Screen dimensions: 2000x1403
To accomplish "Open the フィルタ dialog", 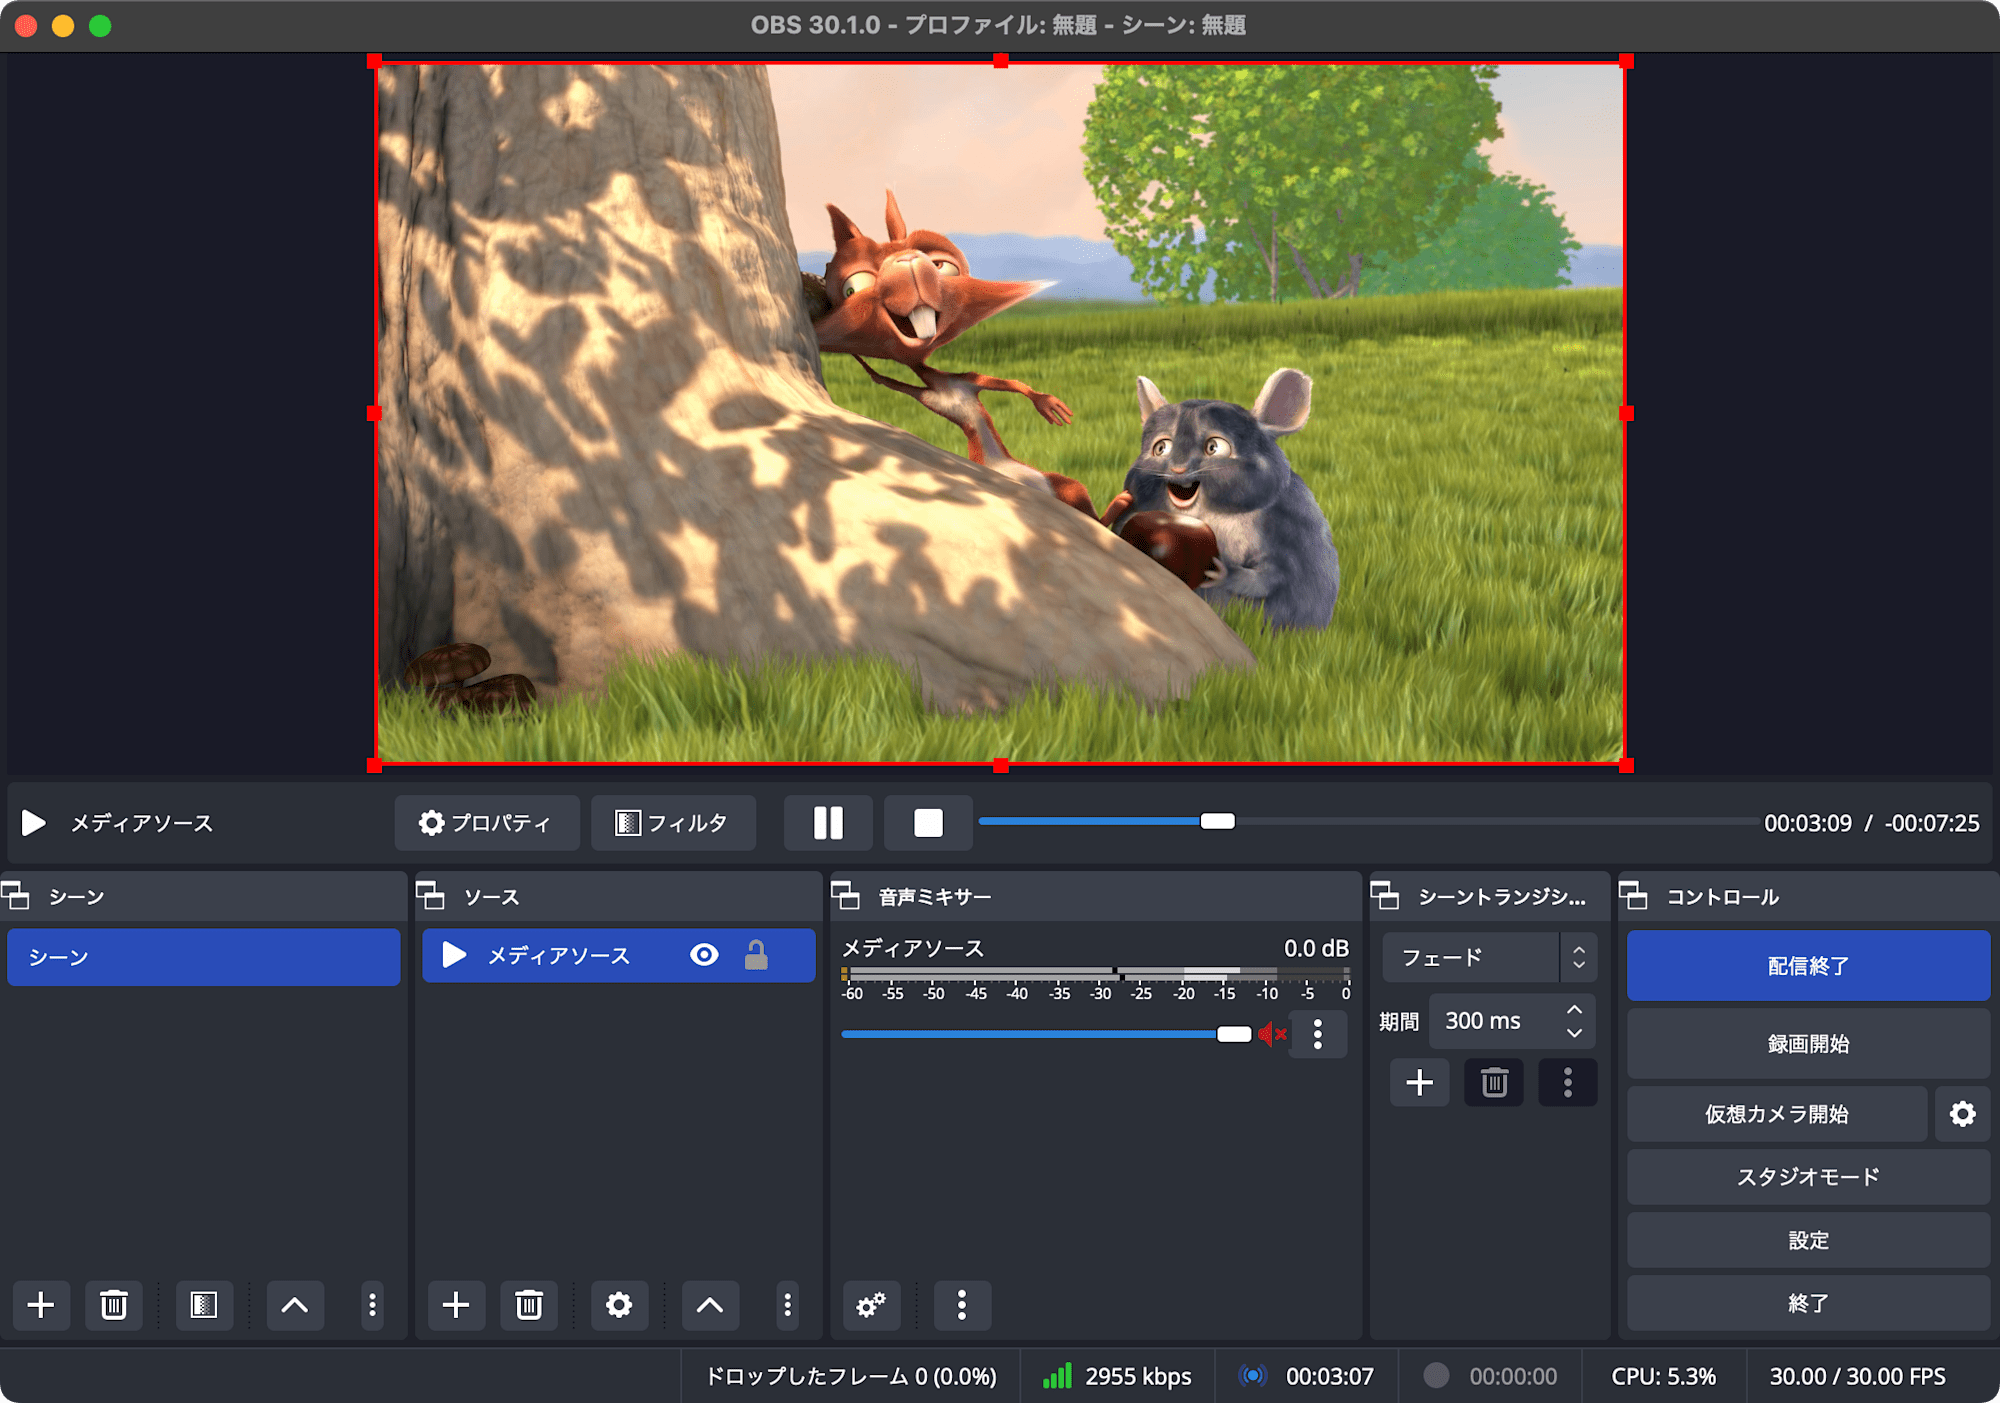I will click(x=673, y=823).
